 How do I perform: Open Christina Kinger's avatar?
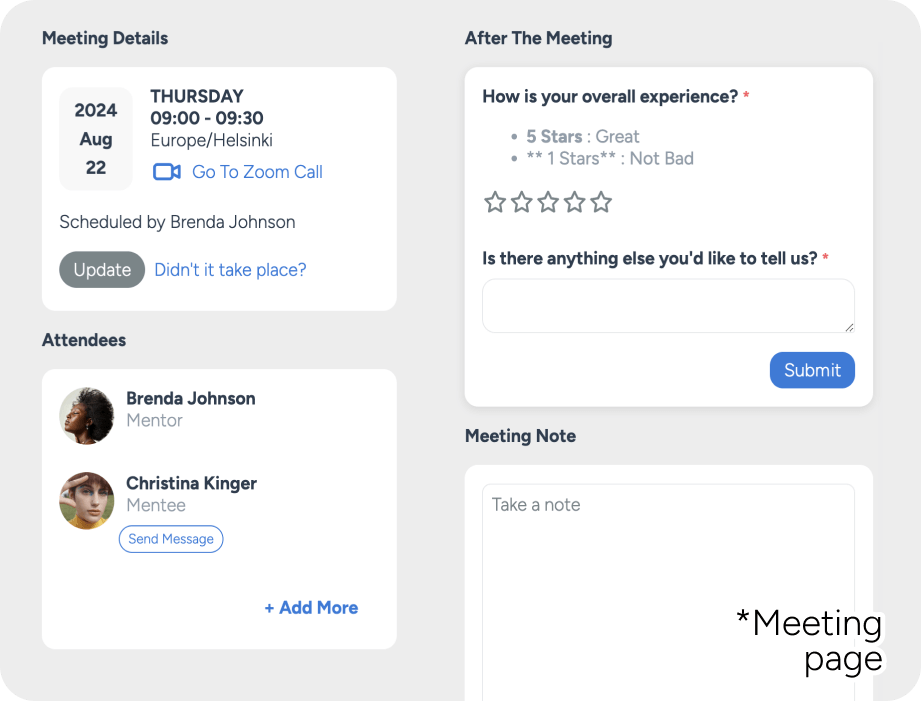(x=87, y=501)
